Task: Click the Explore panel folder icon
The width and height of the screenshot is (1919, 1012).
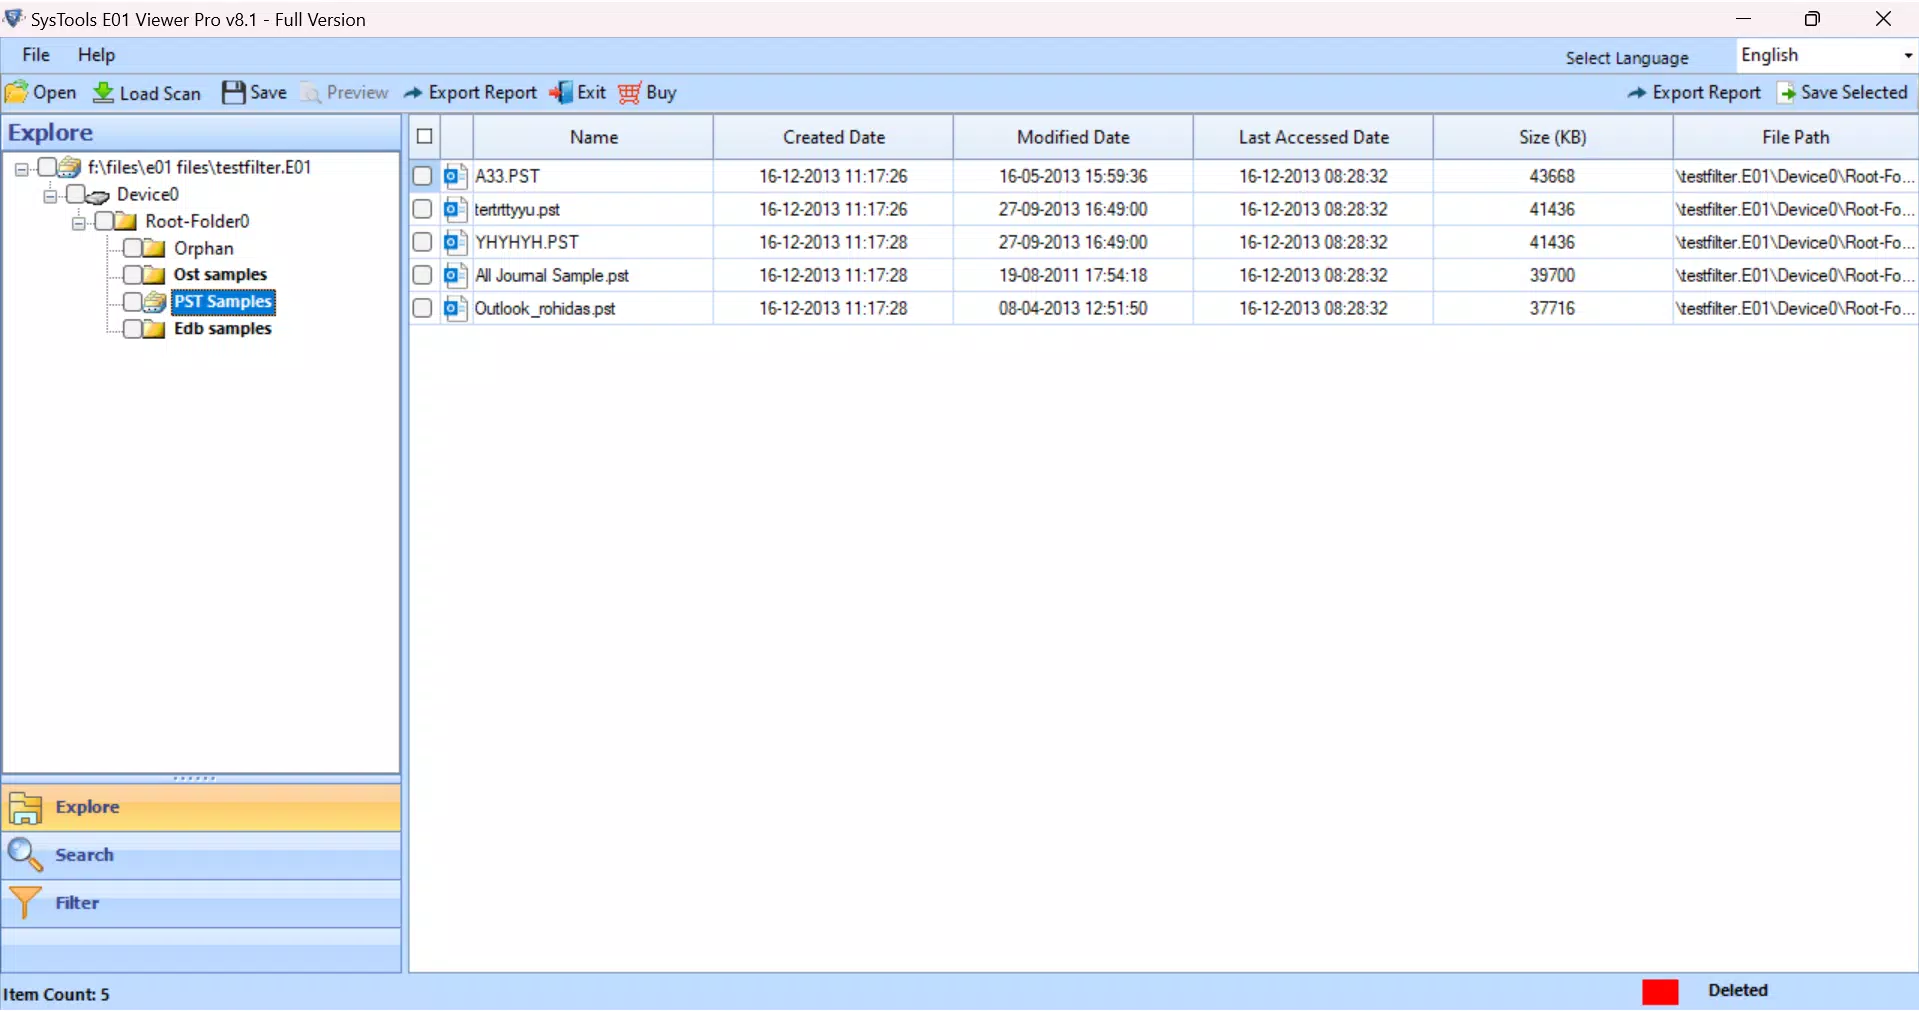Action: click(x=25, y=808)
